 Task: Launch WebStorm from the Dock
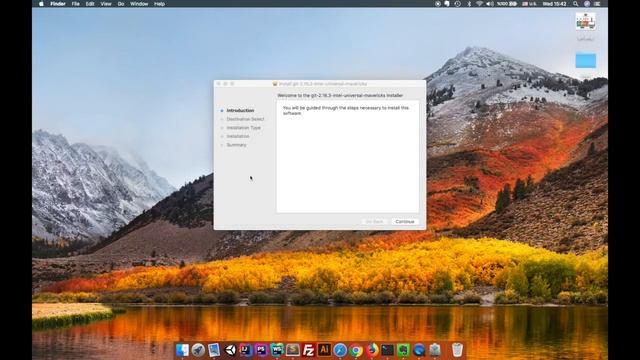pyautogui.click(x=277, y=350)
